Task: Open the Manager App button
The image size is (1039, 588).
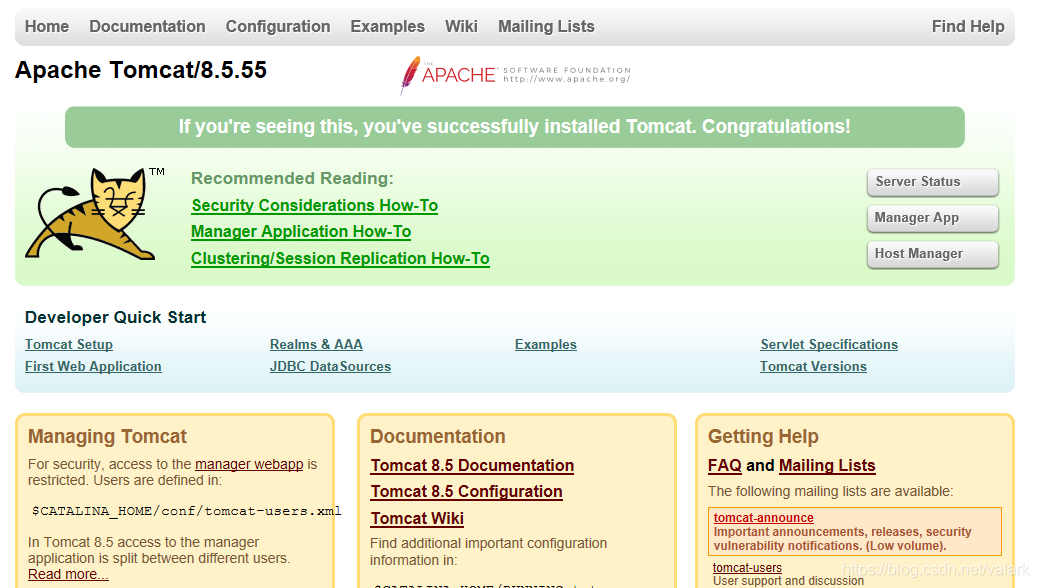Action: click(x=932, y=218)
